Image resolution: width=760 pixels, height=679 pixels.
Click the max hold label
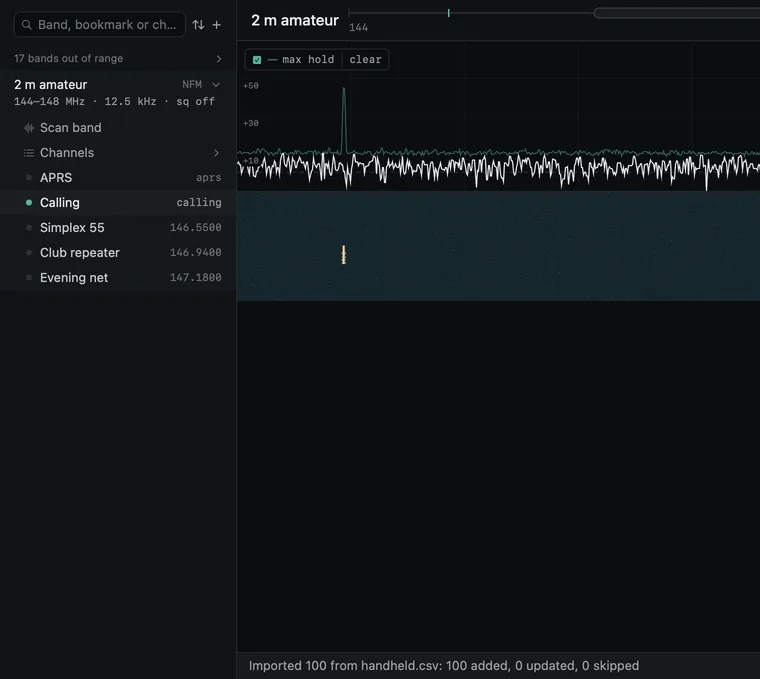[308, 60]
